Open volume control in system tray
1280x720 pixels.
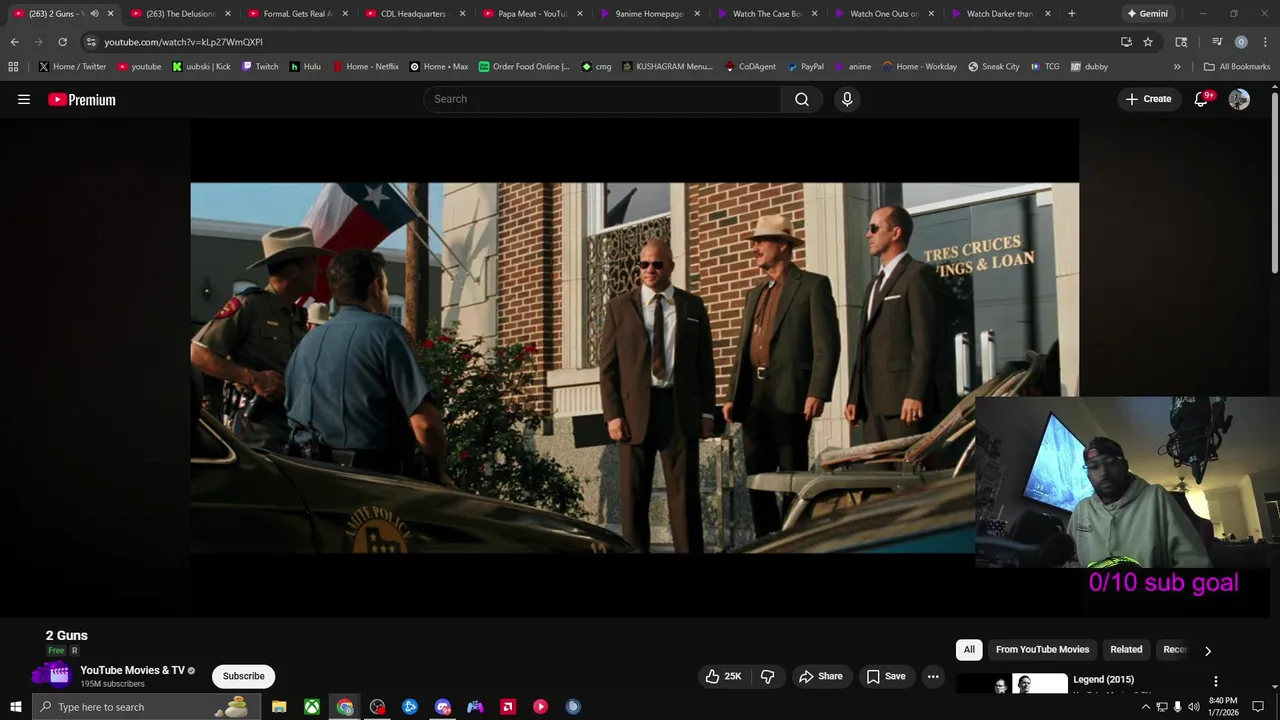[1193, 707]
